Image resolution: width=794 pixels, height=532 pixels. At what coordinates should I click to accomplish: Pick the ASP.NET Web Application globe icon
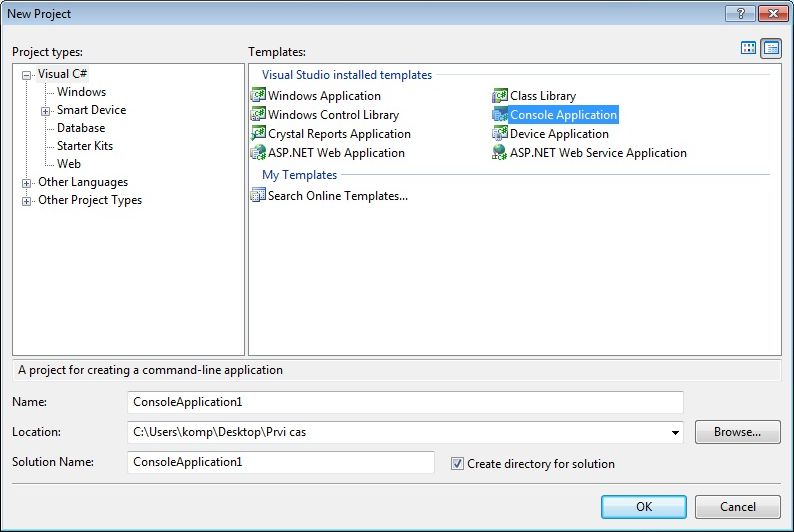tap(258, 152)
